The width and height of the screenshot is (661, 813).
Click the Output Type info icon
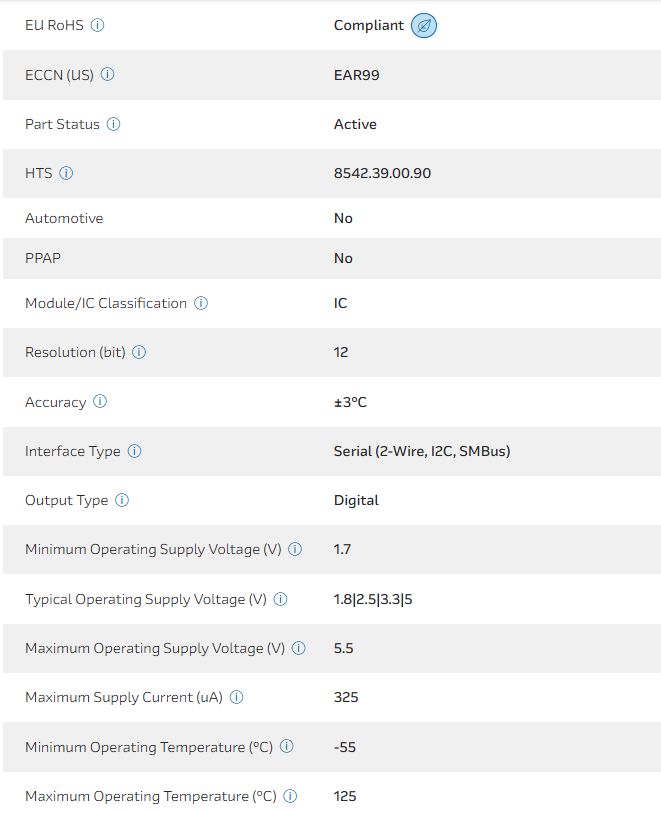[122, 500]
